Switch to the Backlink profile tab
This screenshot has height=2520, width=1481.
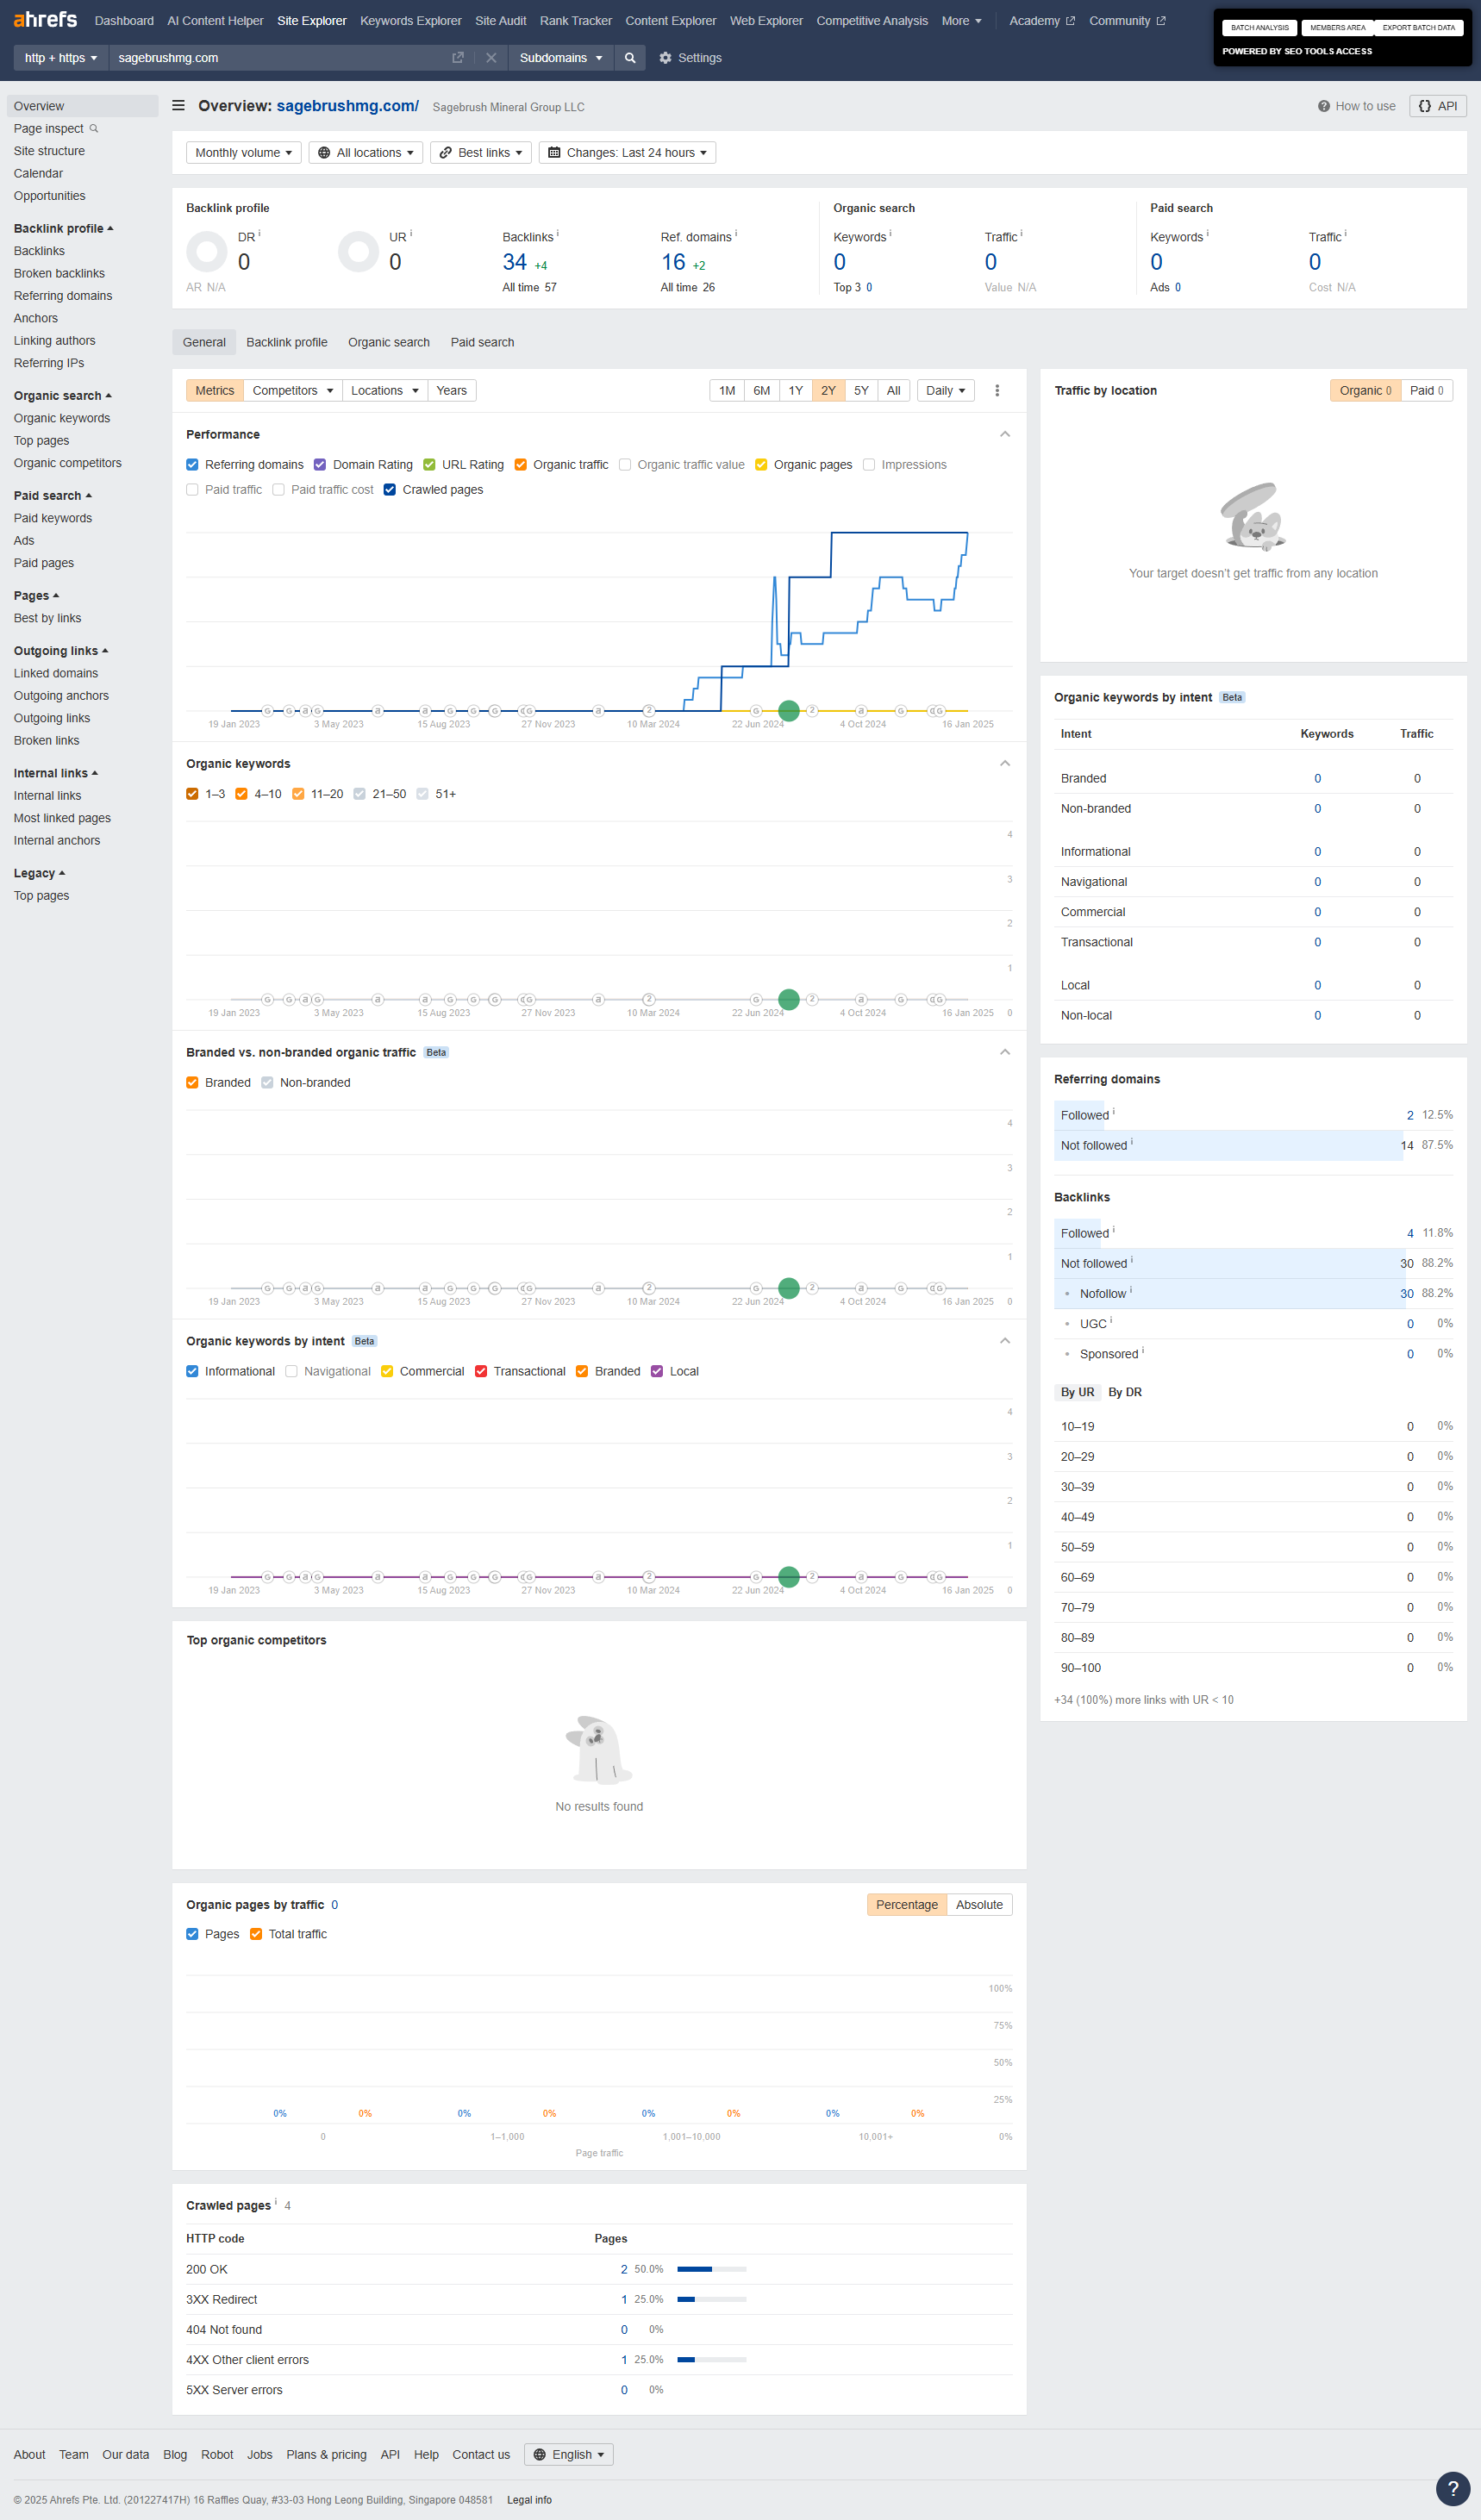[287, 342]
